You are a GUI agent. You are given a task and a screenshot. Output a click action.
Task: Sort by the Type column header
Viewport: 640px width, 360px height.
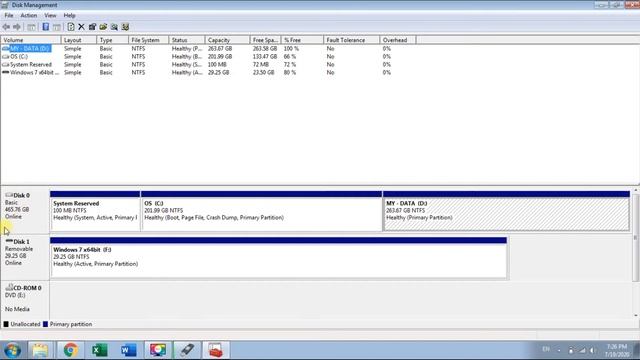click(x=113, y=40)
